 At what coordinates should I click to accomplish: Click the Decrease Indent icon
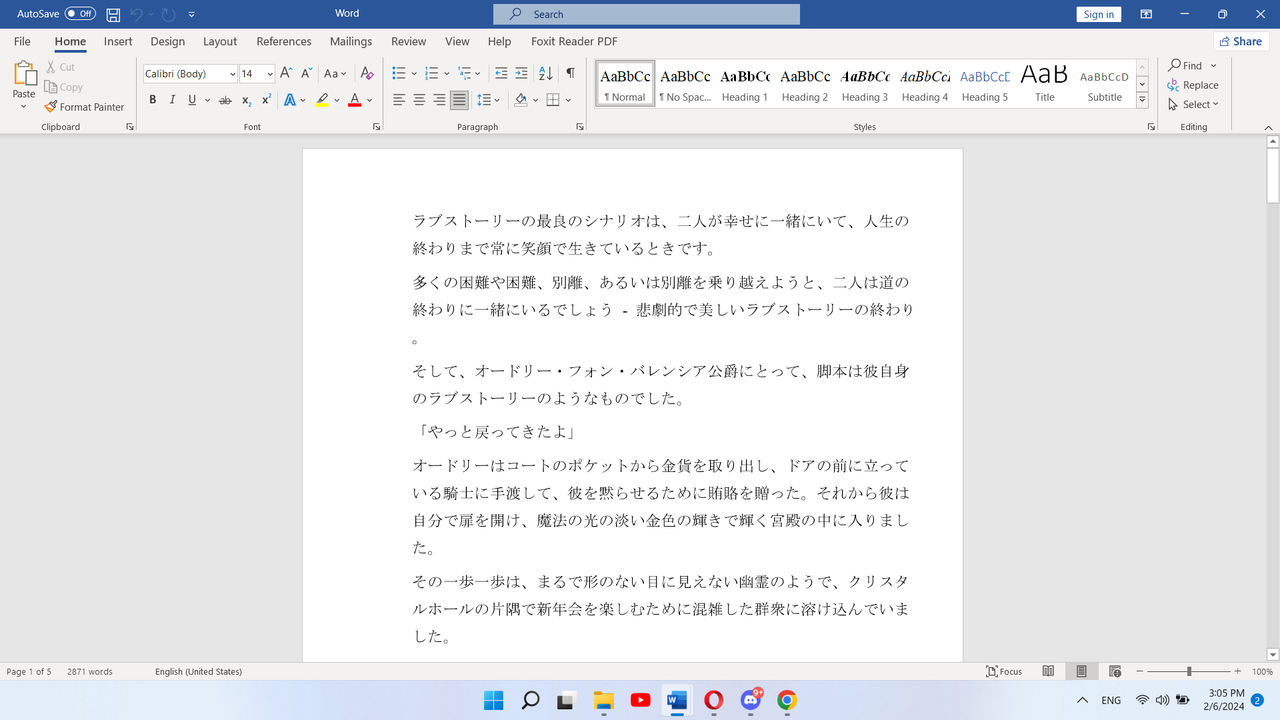(x=501, y=73)
